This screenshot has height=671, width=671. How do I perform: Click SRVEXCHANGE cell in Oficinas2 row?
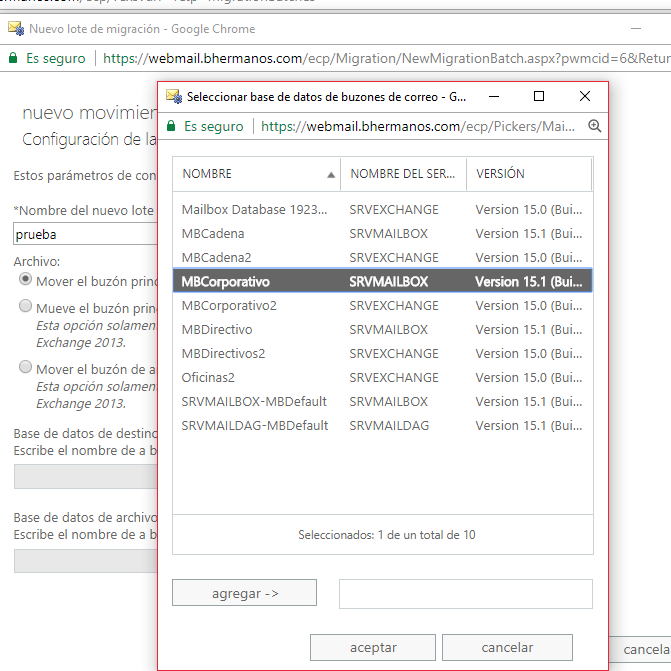(394, 377)
